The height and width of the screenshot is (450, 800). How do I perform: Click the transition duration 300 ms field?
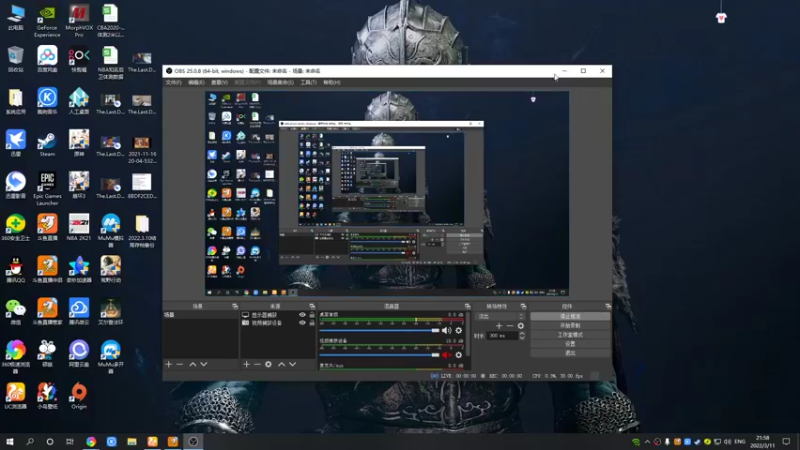(503, 336)
